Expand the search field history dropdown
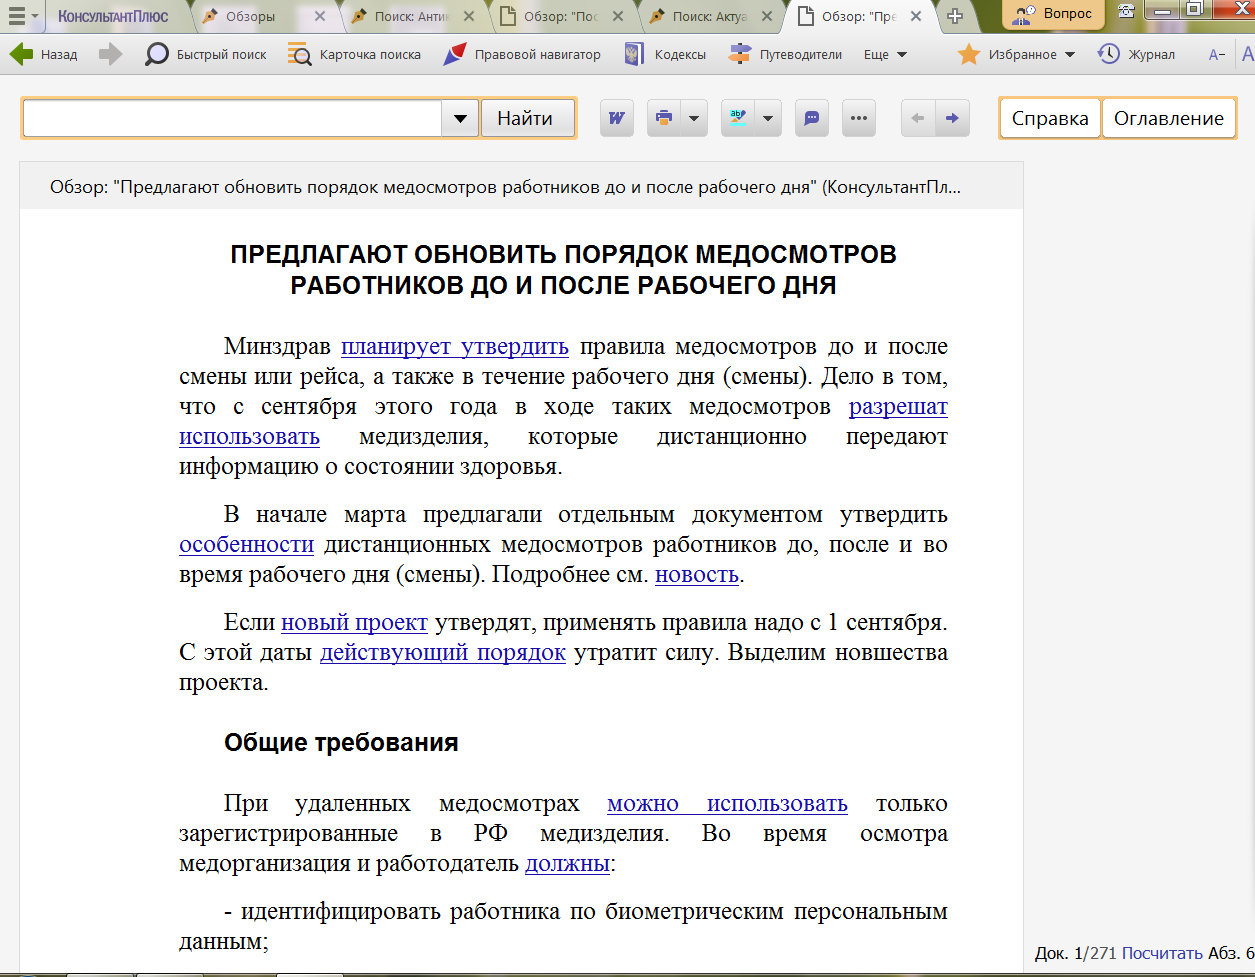The image size is (1255, 977). tap(459, 118)
